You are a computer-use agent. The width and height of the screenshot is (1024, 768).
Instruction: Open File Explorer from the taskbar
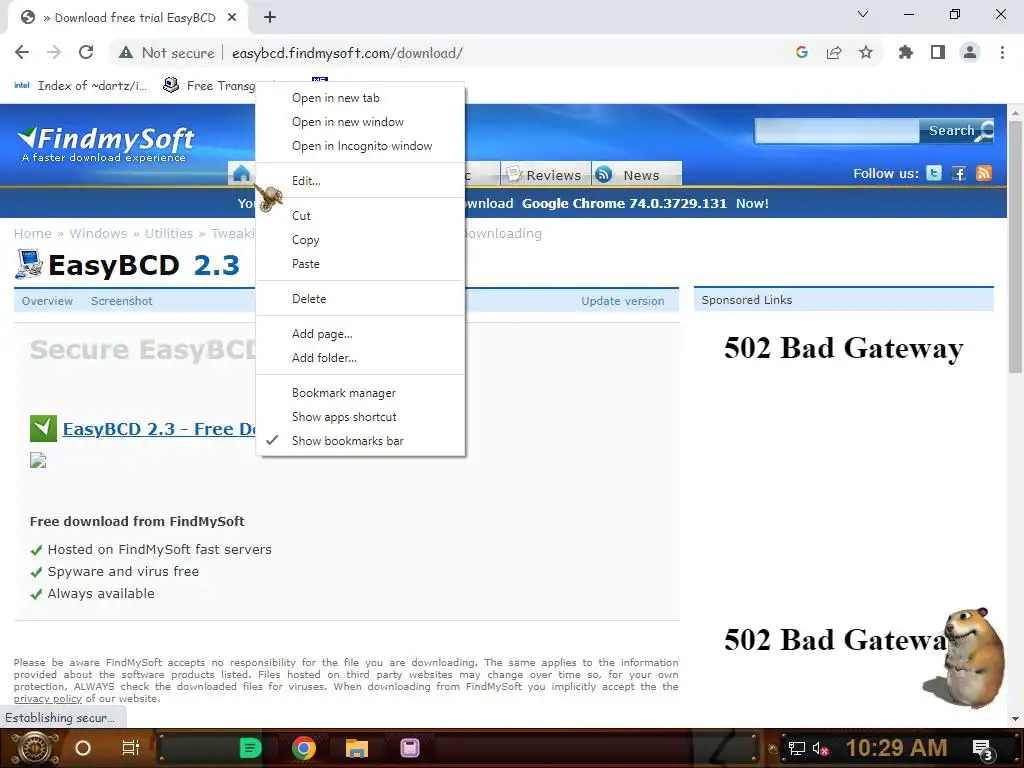pos(357,748)
